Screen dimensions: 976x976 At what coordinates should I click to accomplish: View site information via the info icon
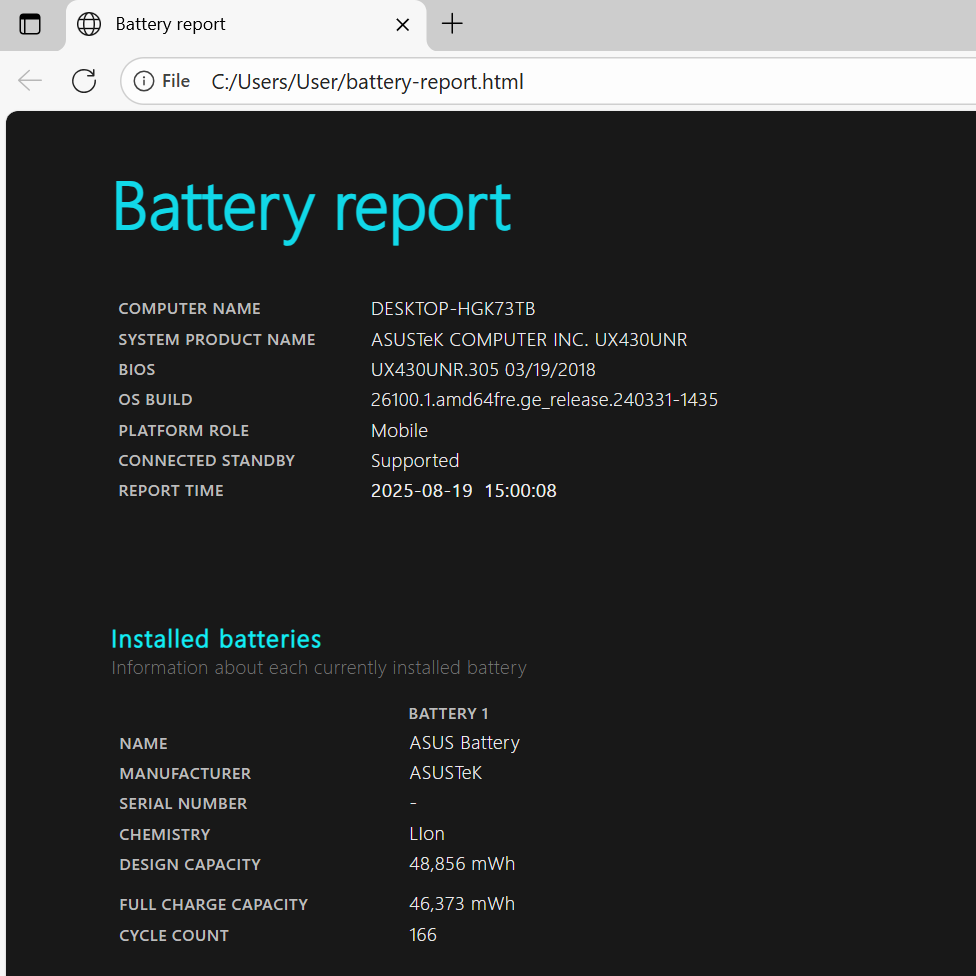pyautogui.click(x=144, y=81)
